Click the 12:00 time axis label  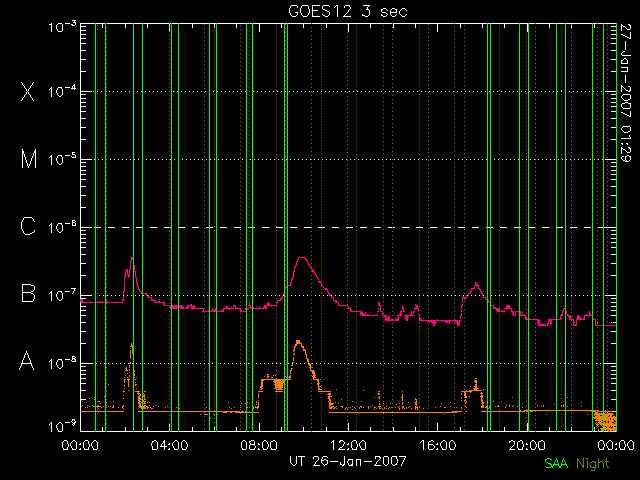point(348,445)
